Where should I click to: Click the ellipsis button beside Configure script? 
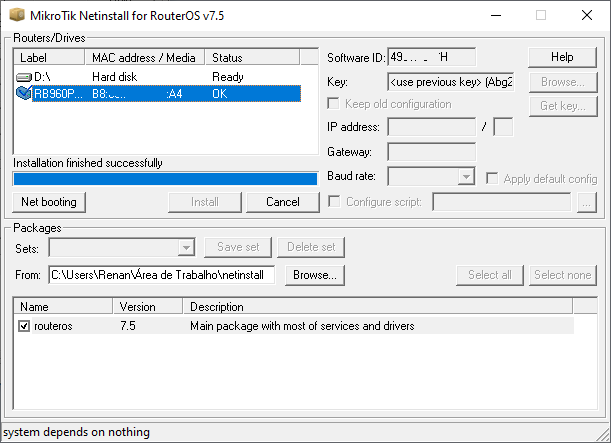[586, 202]
